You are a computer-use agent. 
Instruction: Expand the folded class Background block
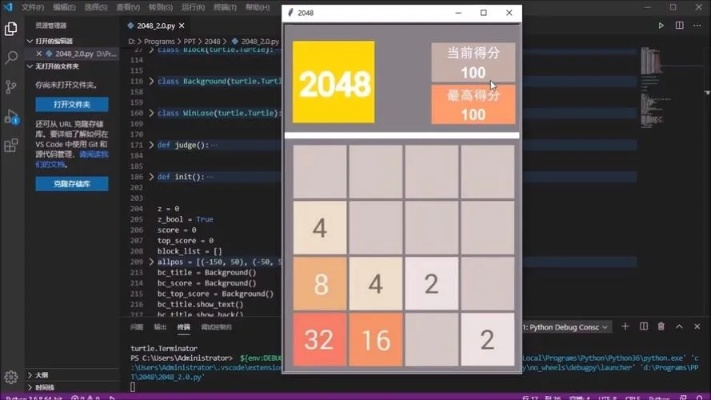151,80
